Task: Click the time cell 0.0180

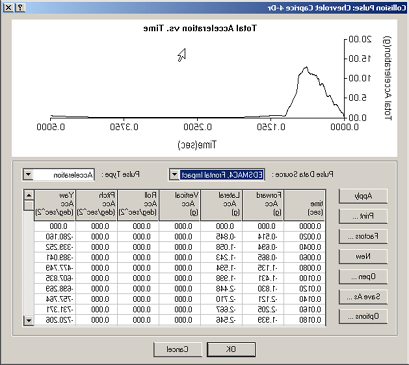Action: pyautogui.click(x=304, y=320)
